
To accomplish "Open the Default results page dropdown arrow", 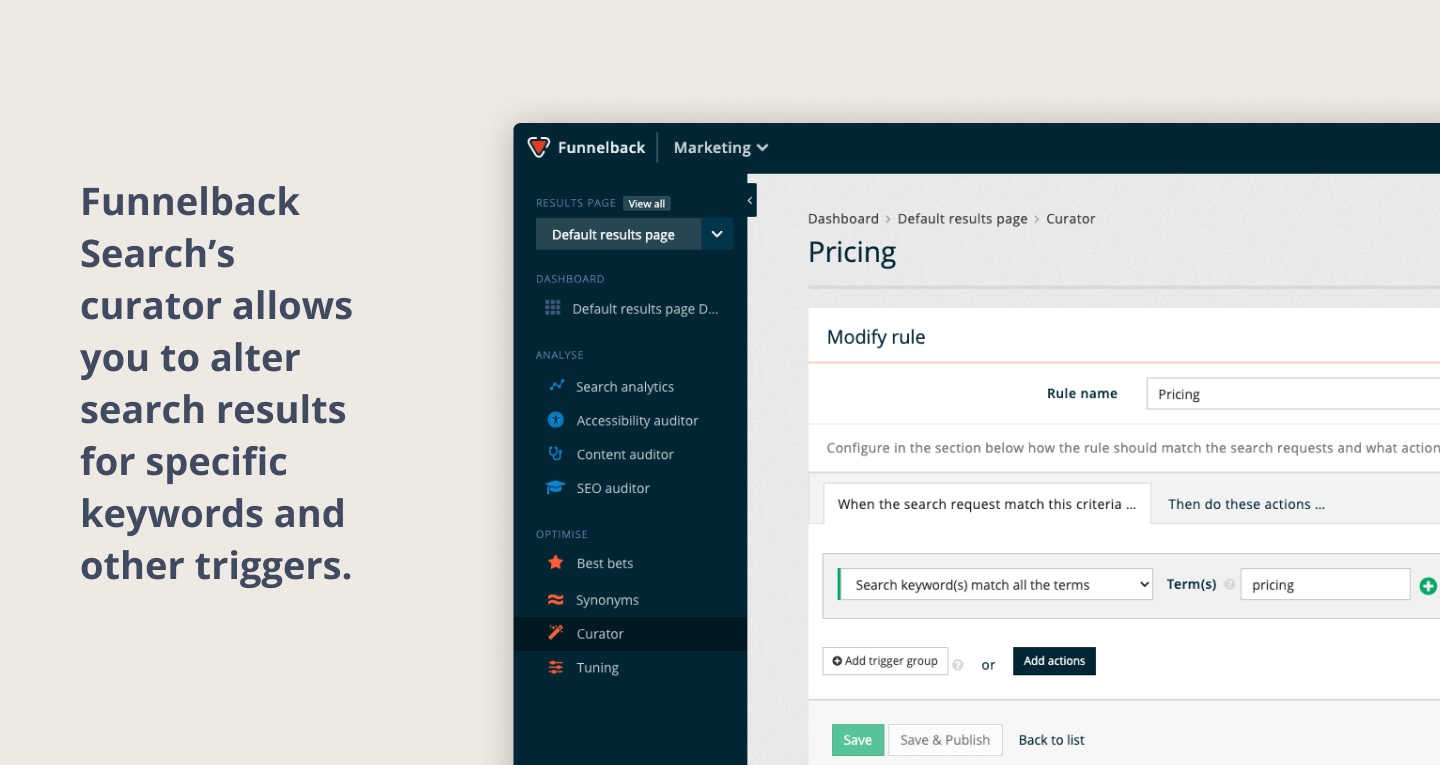I will 717,235.
